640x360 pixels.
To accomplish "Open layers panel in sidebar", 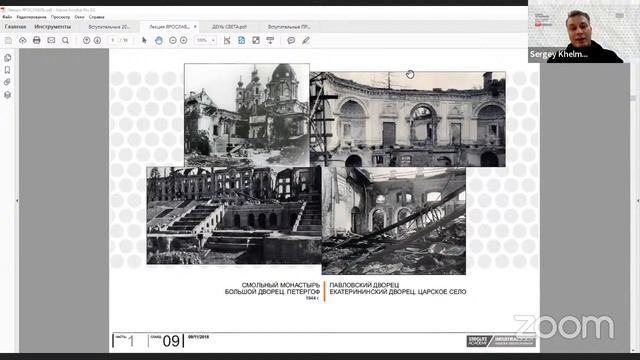I will click(x=7, y=95).
